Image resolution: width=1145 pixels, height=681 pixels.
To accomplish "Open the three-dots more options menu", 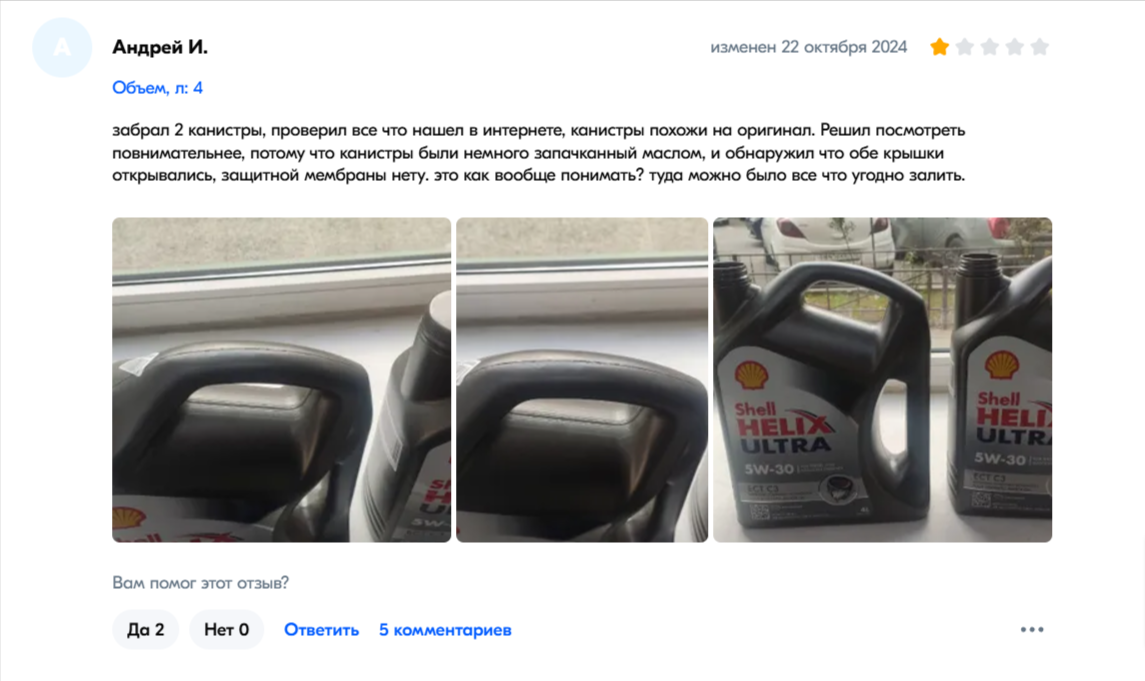I will coord(1032,629).
